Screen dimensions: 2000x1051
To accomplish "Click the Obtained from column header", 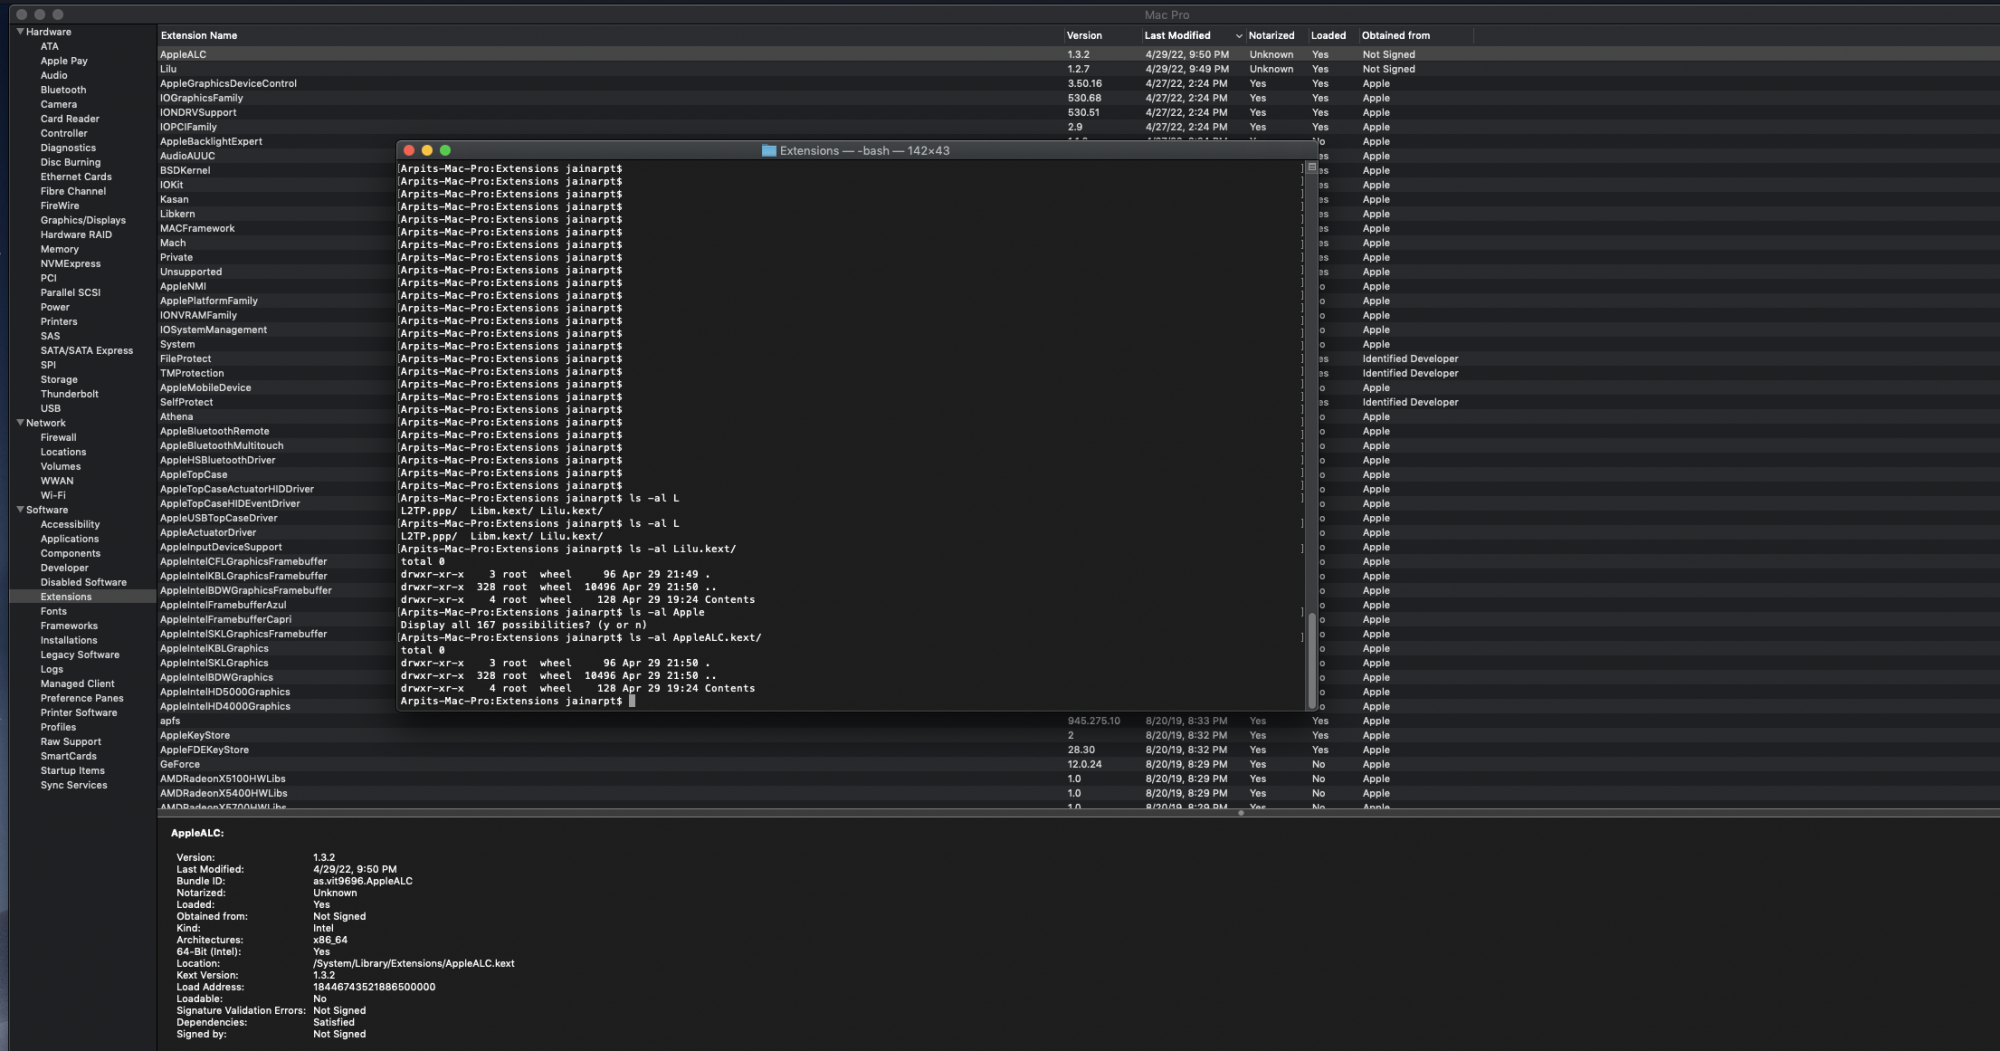I will (1396, 36).
